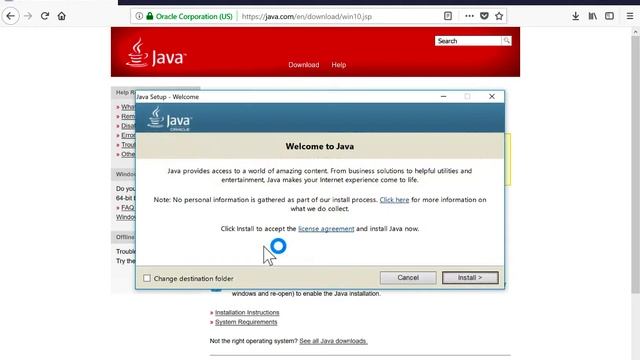Open the Download menu on Java site
The width and height of the screenshot is (640, 360).
(x=304, y=65)
